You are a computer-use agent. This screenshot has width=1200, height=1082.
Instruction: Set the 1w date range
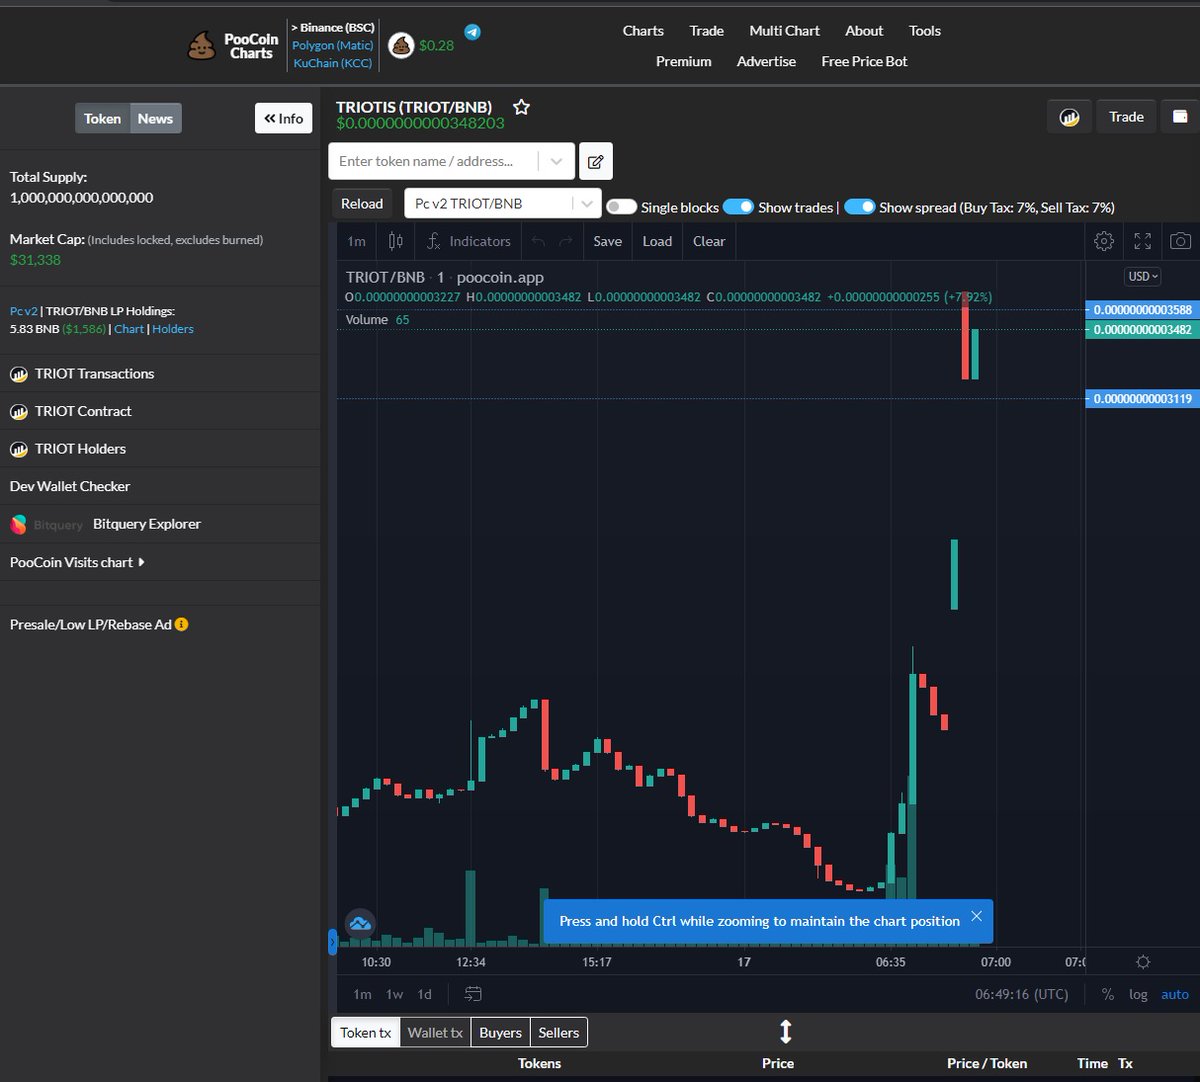(x=395, y=994)
